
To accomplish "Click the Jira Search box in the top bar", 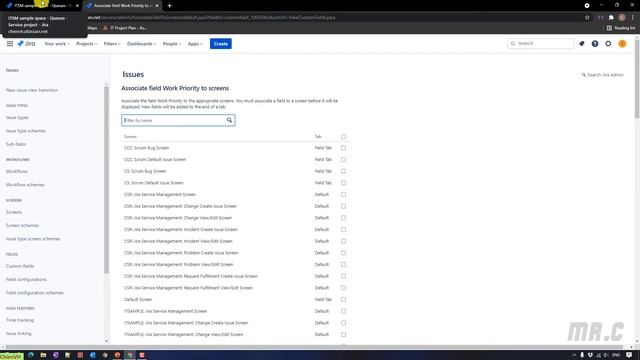I will tap(541, 44).
